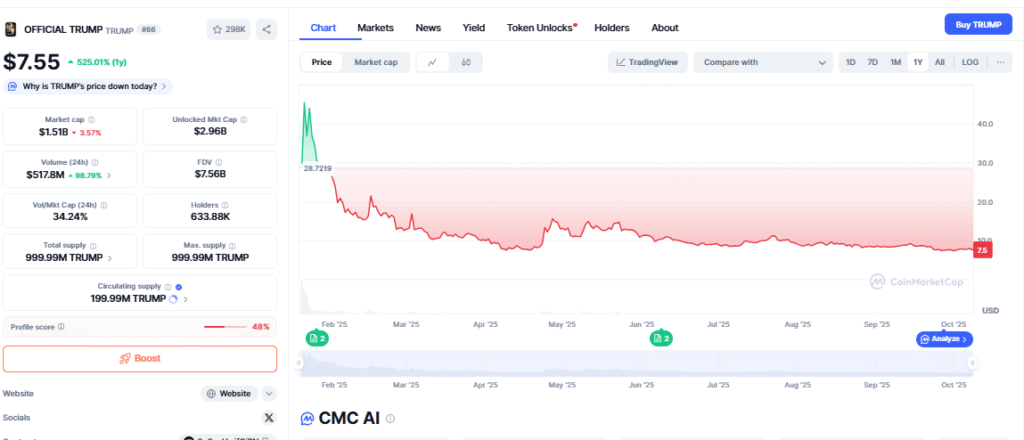Click the Buy TRUMP button

pyautogui.click(x=978, y=24)
